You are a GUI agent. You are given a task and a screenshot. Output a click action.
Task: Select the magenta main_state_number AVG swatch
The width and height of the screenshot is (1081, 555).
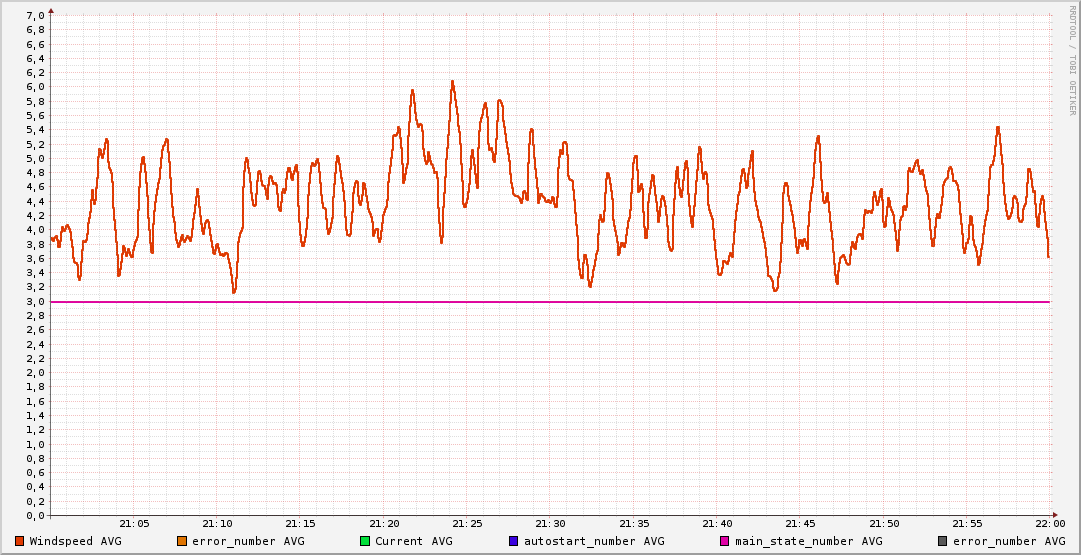[x=725, y=541]
